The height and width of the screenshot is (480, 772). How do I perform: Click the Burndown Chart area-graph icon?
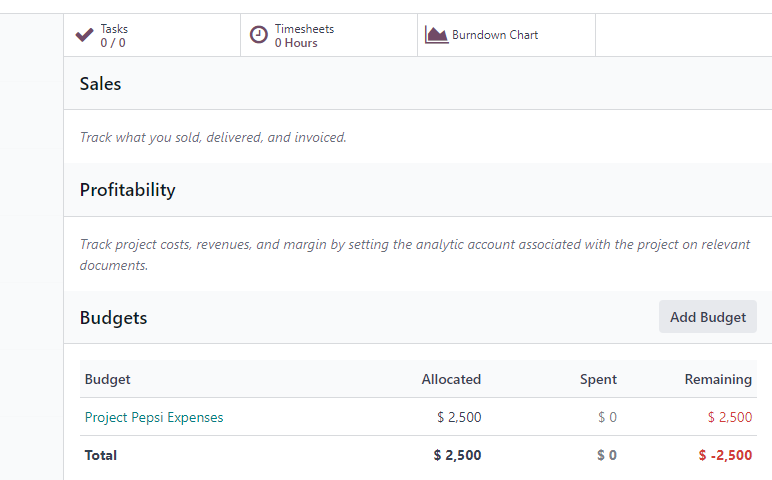click(436, 35)
